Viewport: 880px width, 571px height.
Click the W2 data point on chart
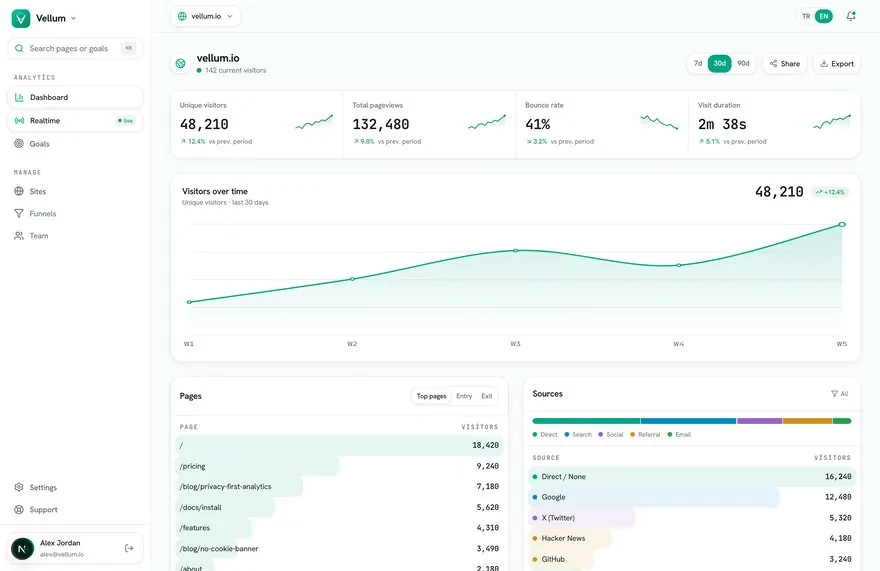(352, 279)
